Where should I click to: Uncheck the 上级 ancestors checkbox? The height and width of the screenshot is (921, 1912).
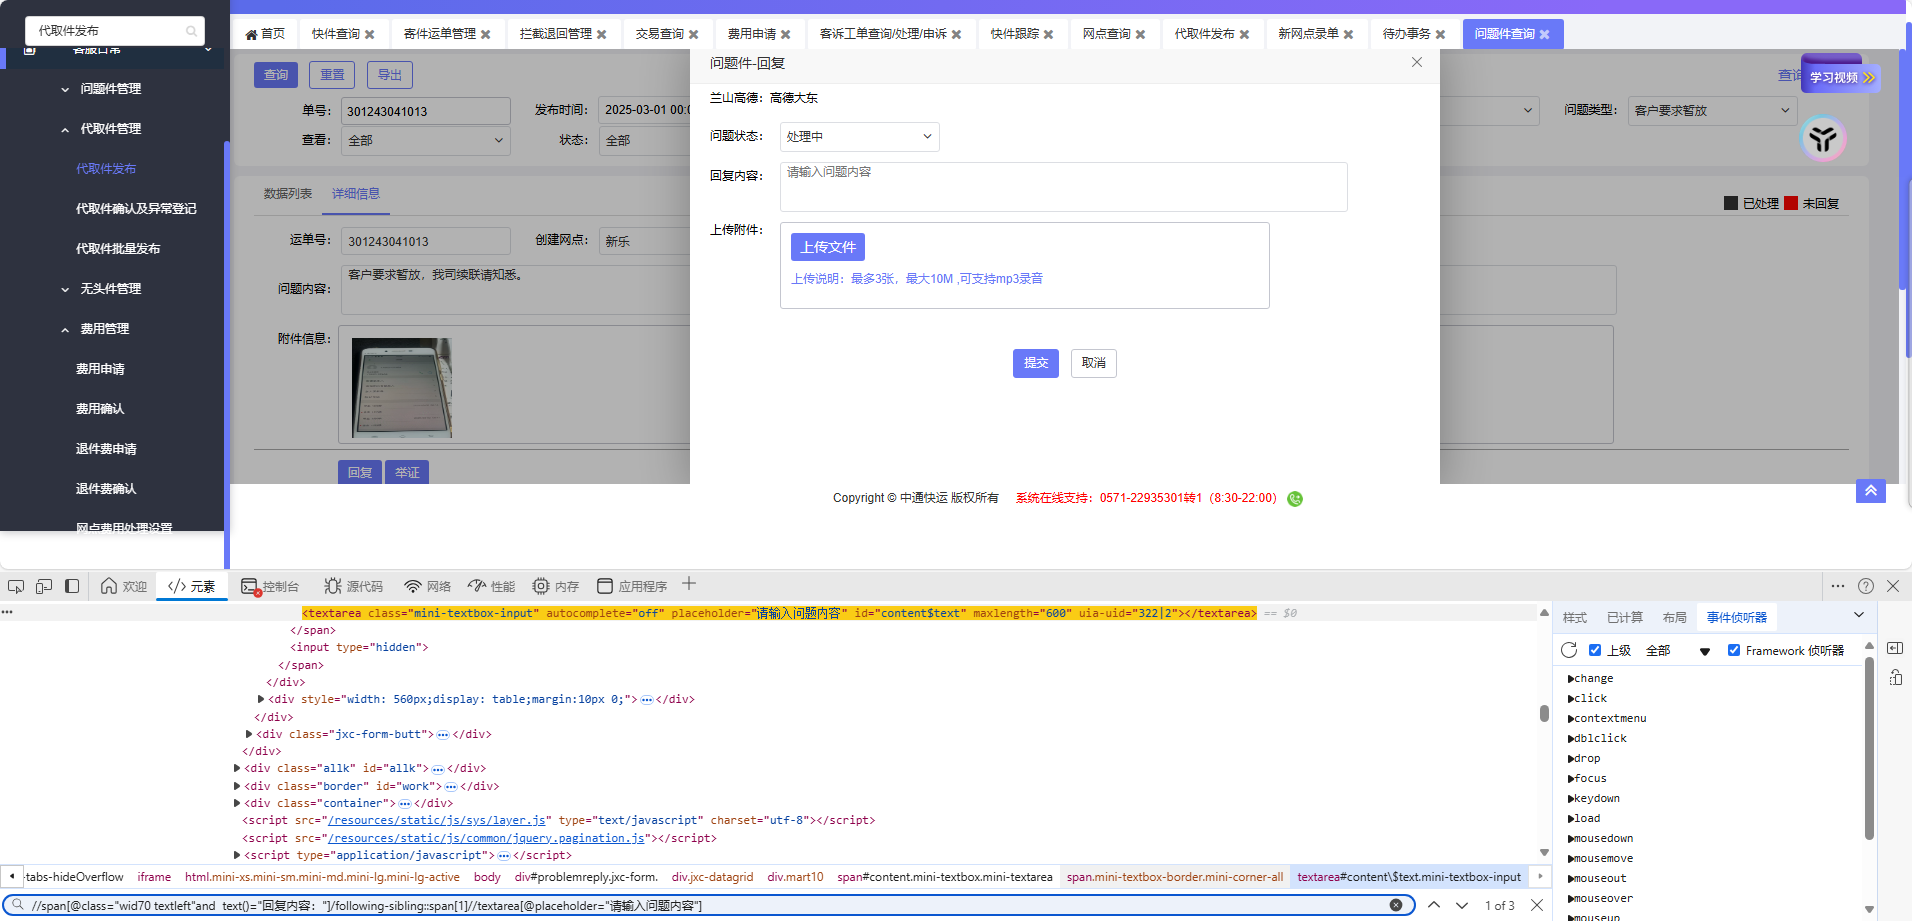tap(1595, 650)
